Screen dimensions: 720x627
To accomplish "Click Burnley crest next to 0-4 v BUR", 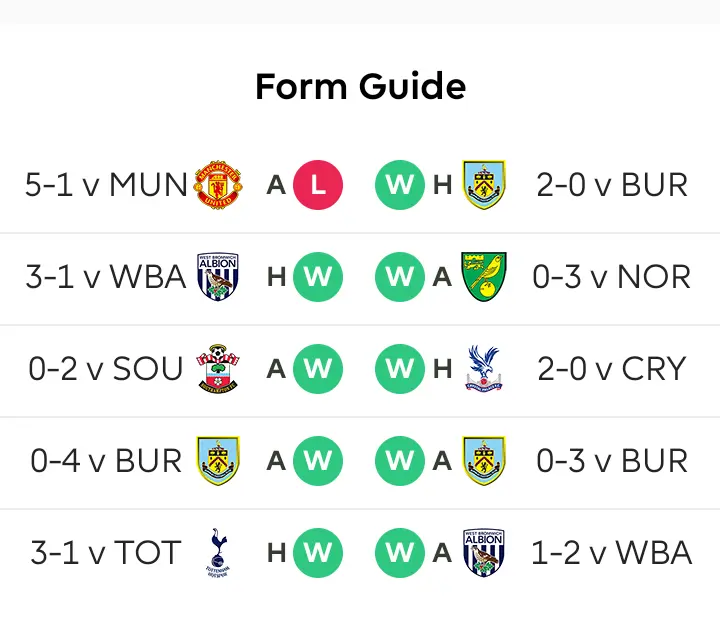I will pyautogui.click(x=217, y=461).
